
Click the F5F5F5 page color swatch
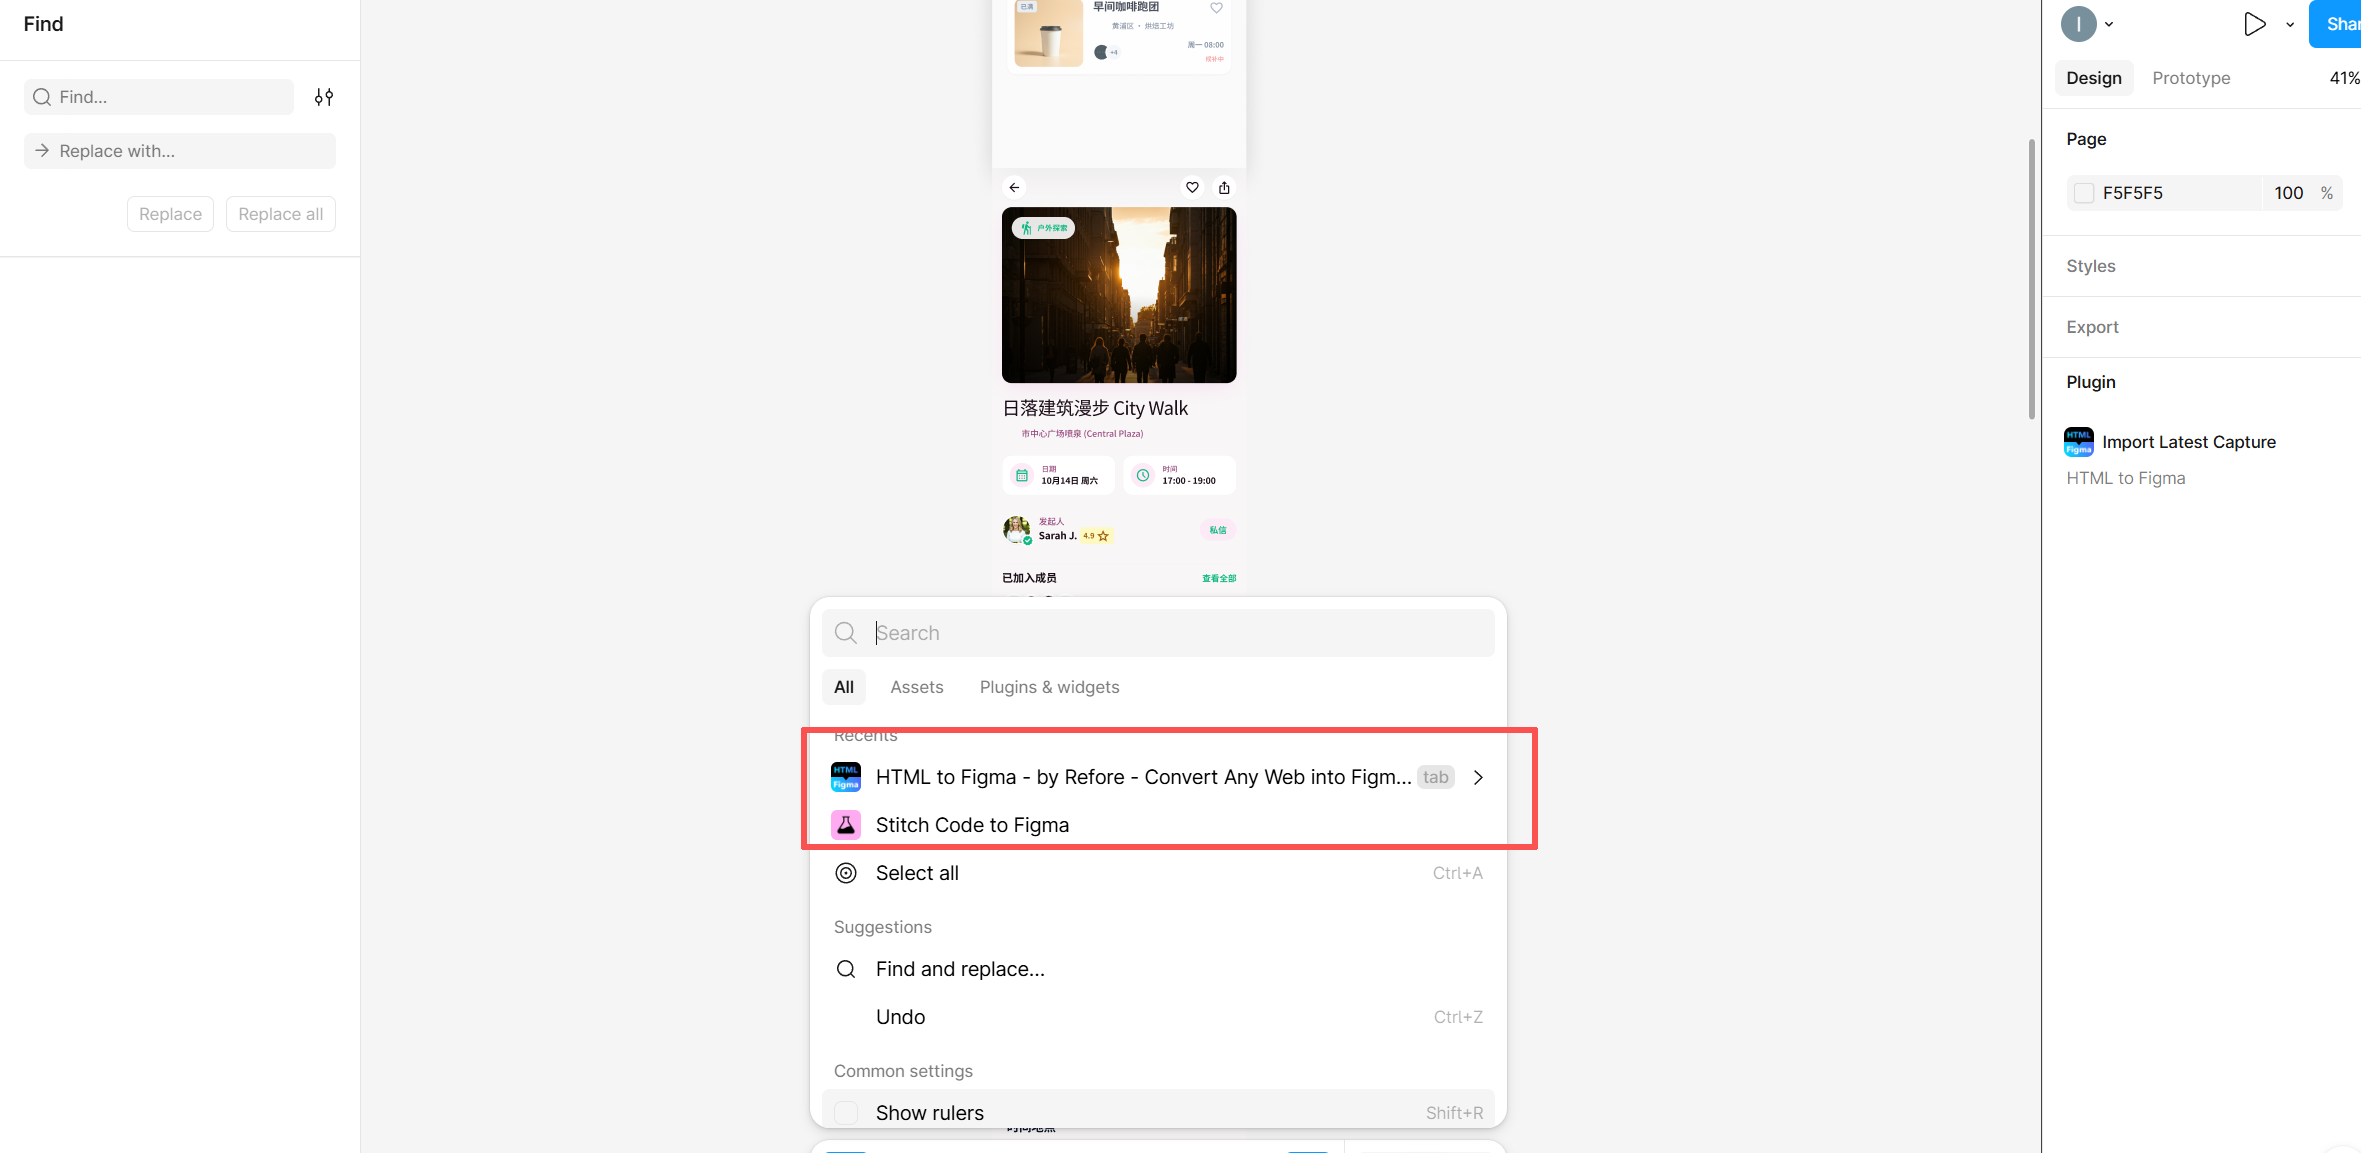[2084, 193]
